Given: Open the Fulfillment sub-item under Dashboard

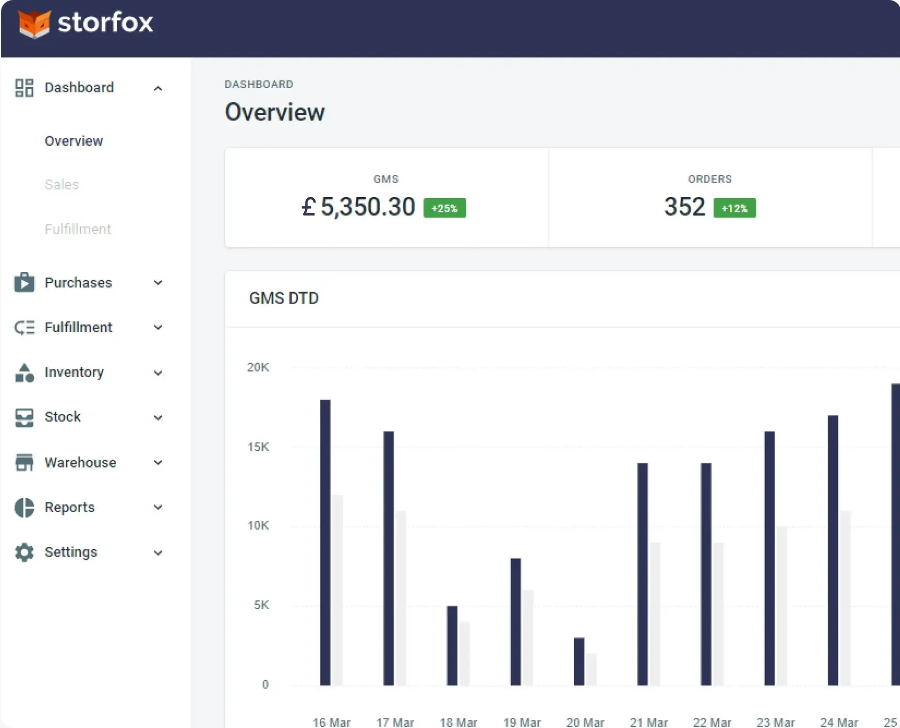Looking at the screenshot, I should pyautogui.click(x=78, y=229).
